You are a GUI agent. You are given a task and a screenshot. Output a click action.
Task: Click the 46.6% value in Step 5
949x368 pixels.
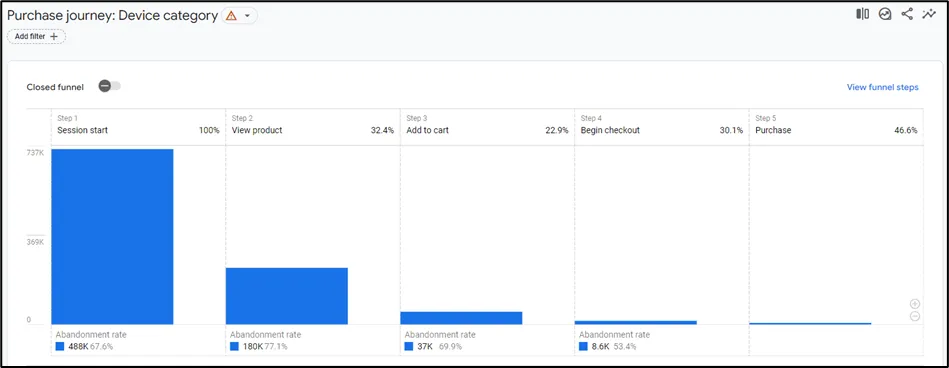coord(905,130)
